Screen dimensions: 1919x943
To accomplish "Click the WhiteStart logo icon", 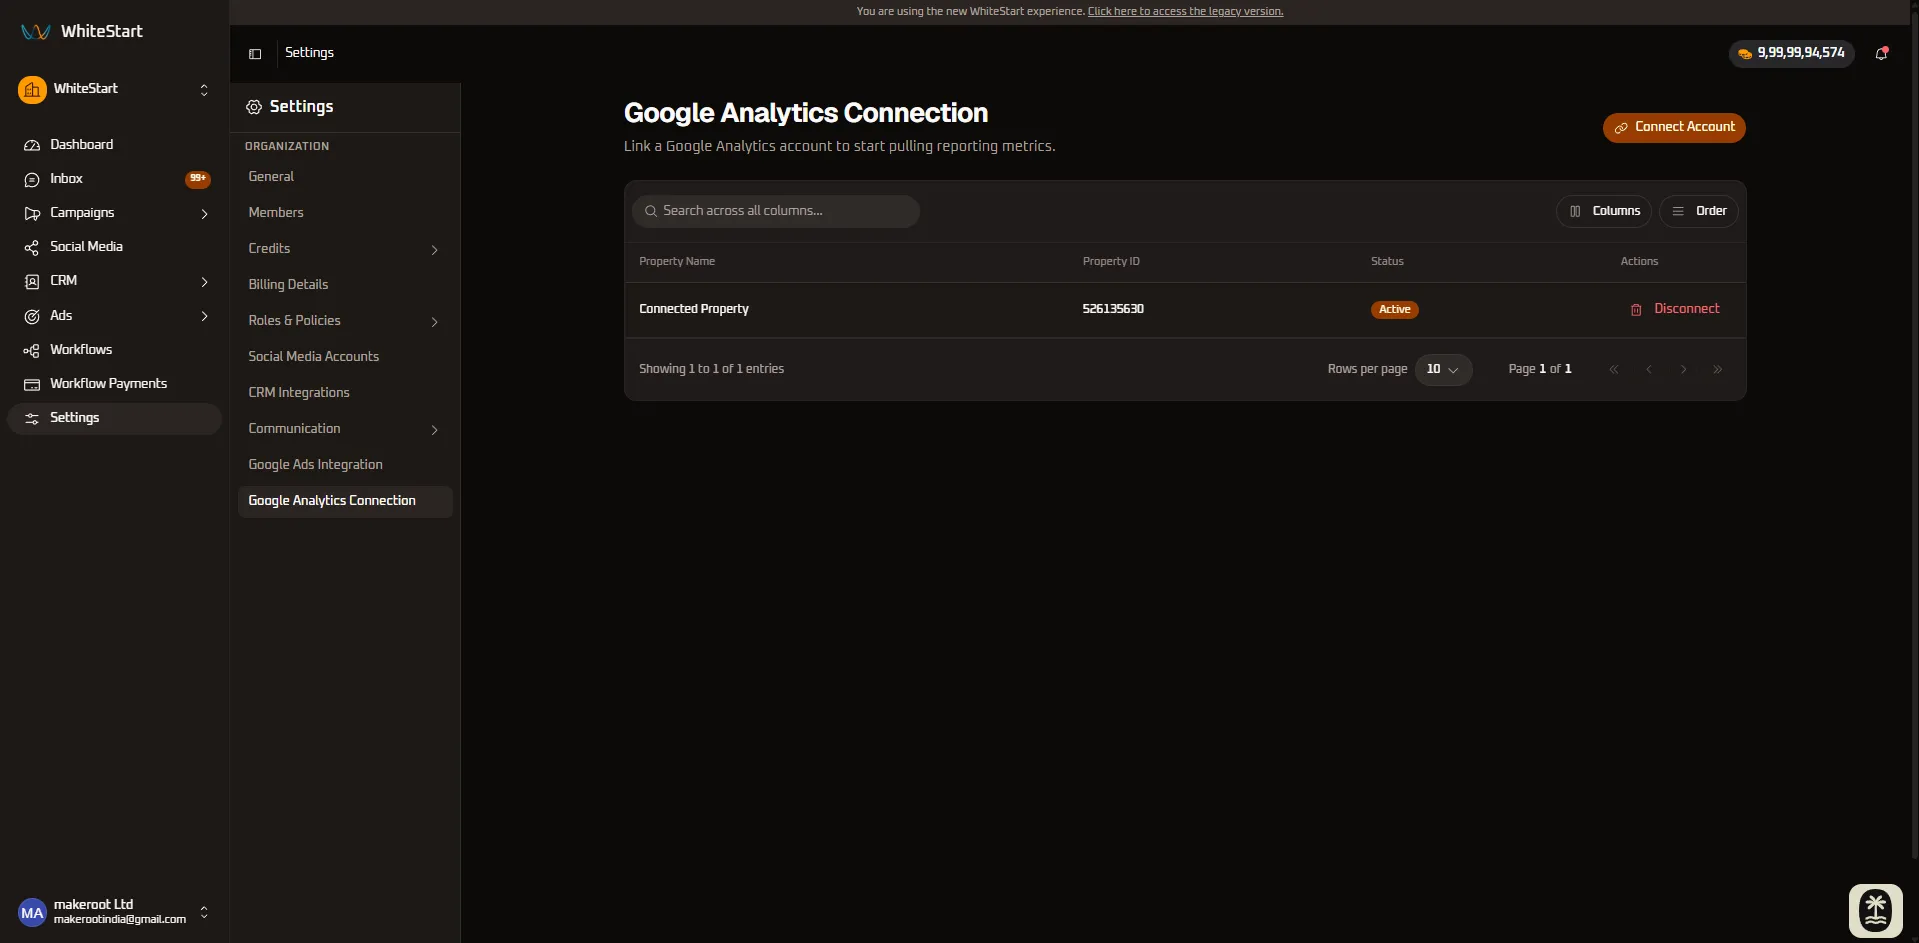I will click(36, 31).
